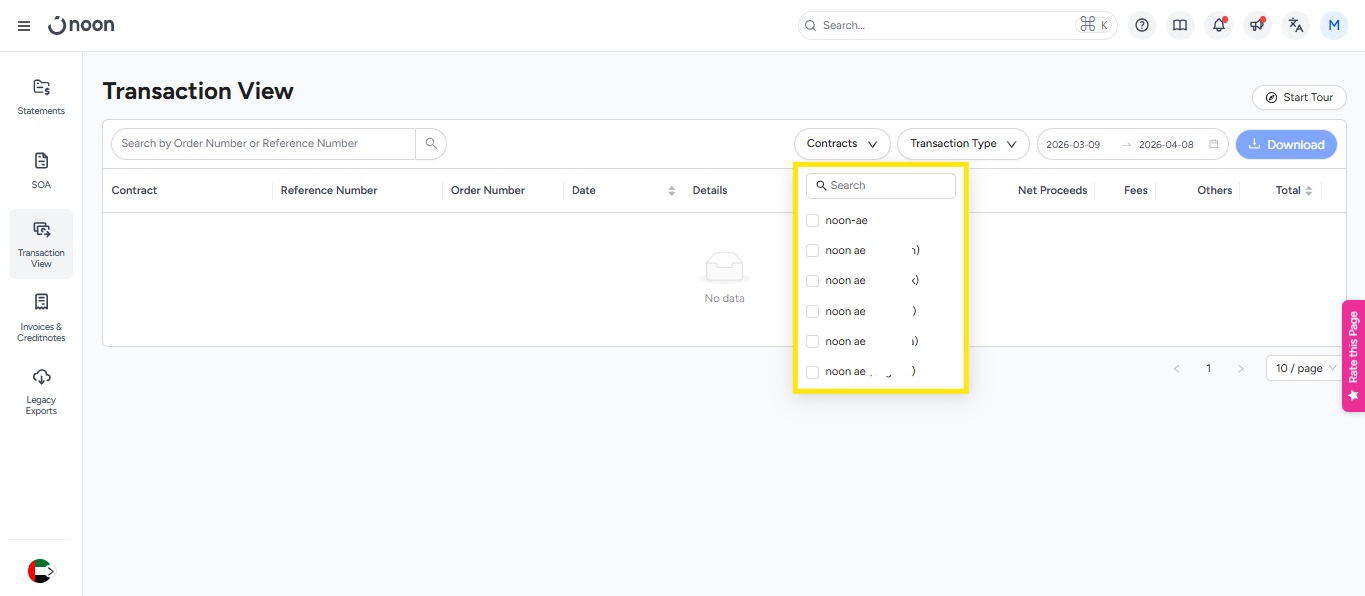
Task: Check the noon-ae contract checkbox
Action: point(813,220)
